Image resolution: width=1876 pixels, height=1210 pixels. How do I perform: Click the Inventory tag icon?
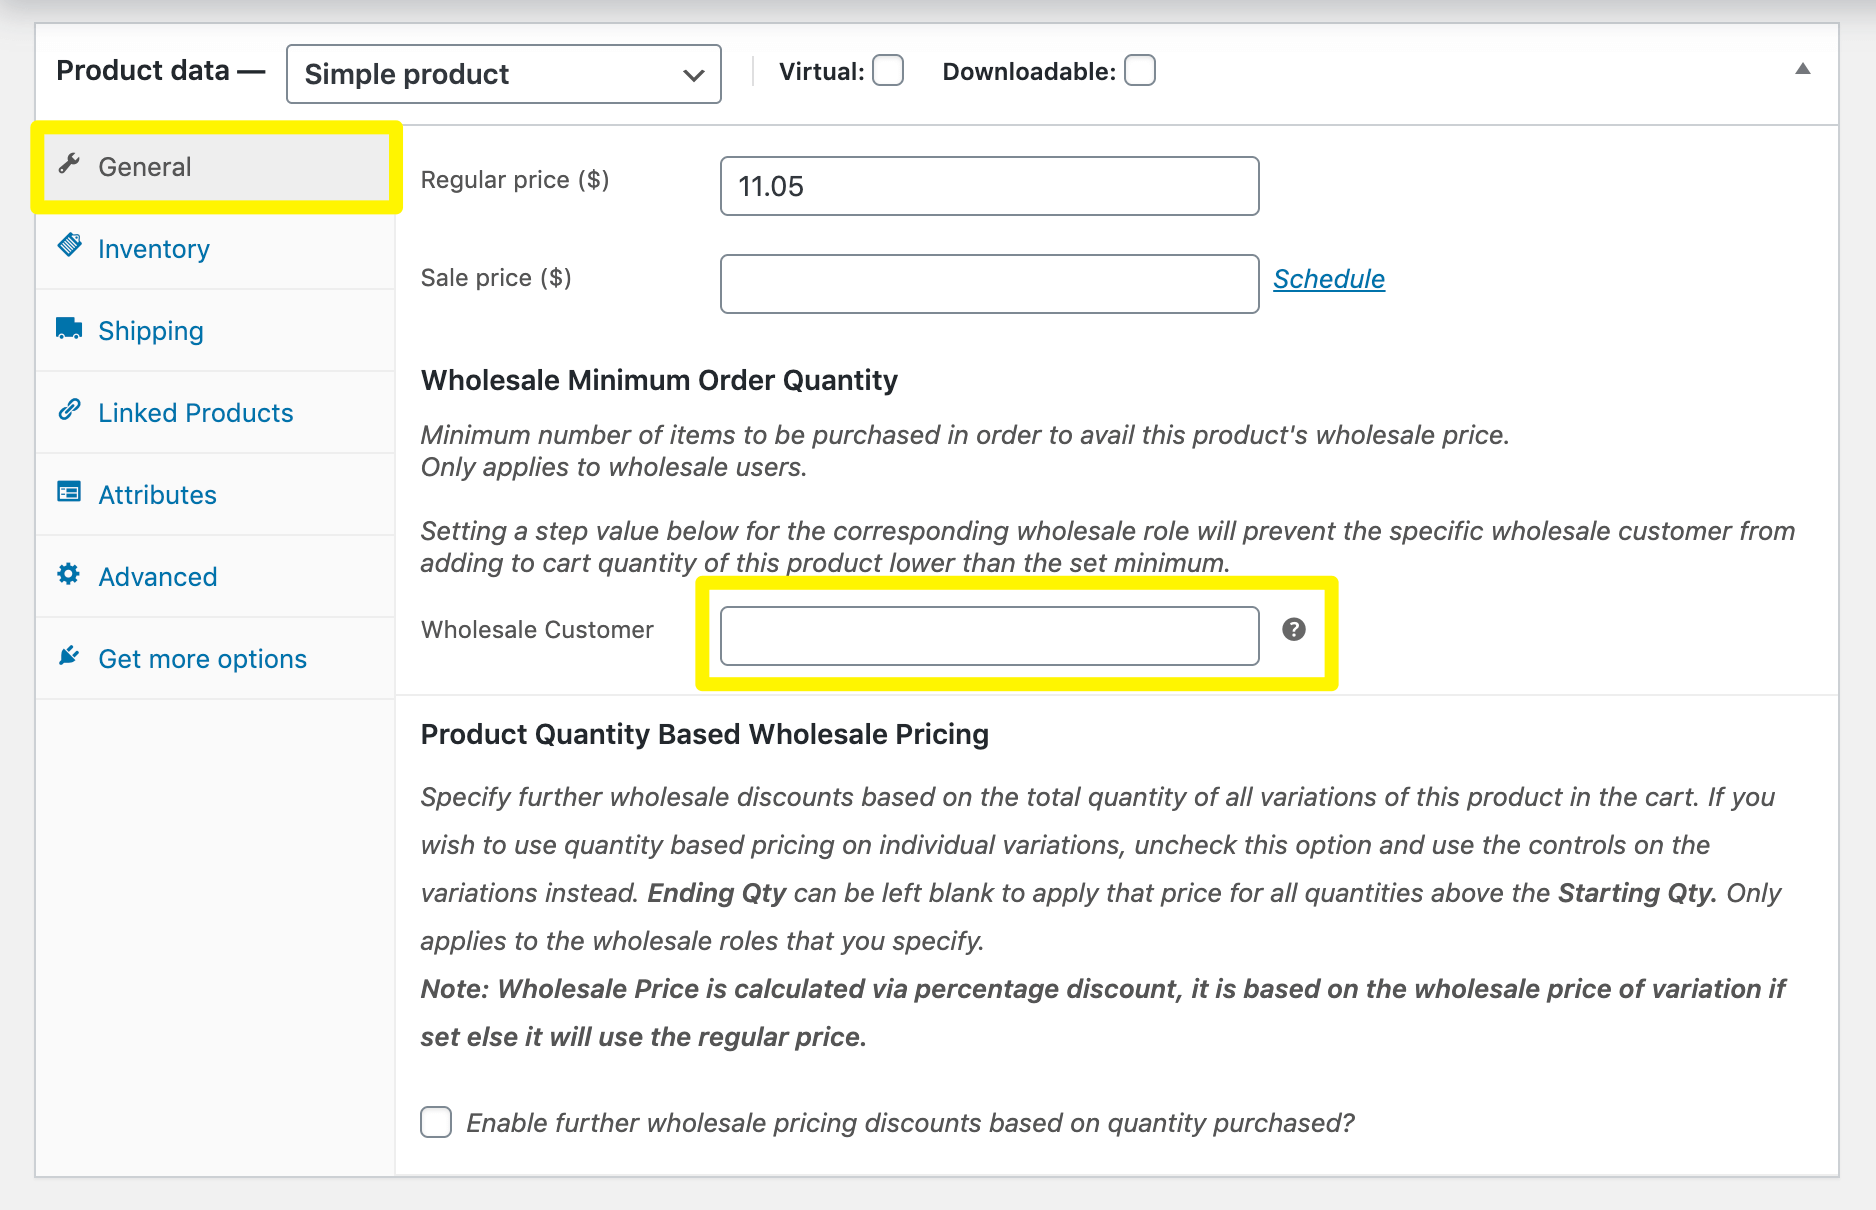point(69,246)
